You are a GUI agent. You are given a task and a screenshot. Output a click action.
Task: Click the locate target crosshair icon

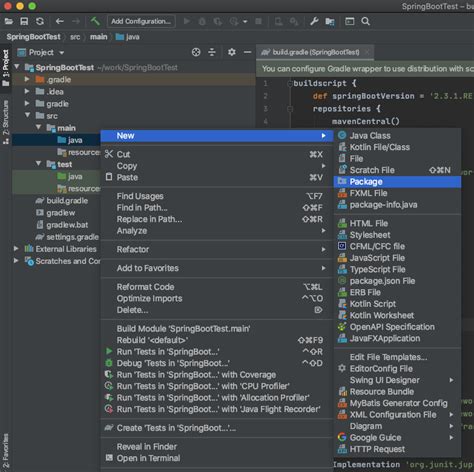coord(196,52)
